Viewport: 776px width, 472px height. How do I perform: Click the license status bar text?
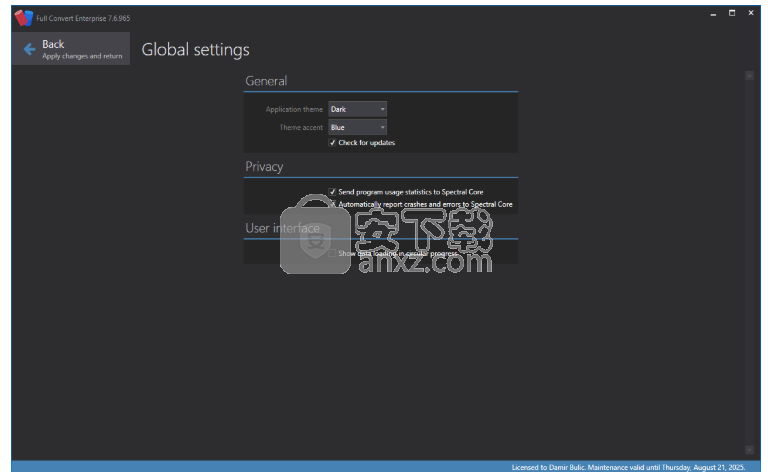[x=629, y=467]
